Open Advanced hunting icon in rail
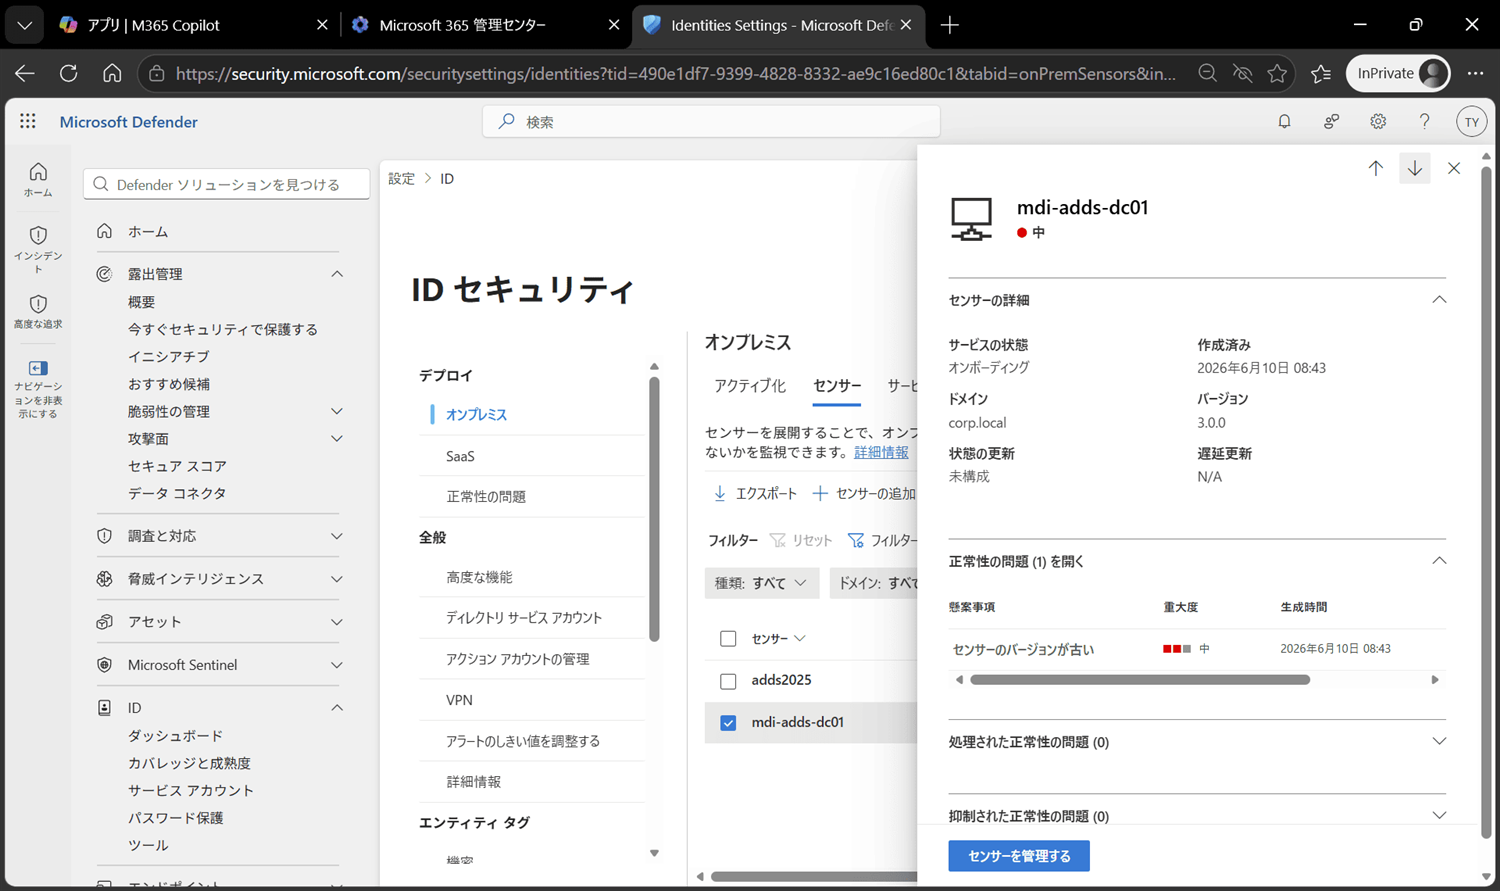Image resolution: width=1500 pixels, height=891 pixels. (x=38, y=311)
